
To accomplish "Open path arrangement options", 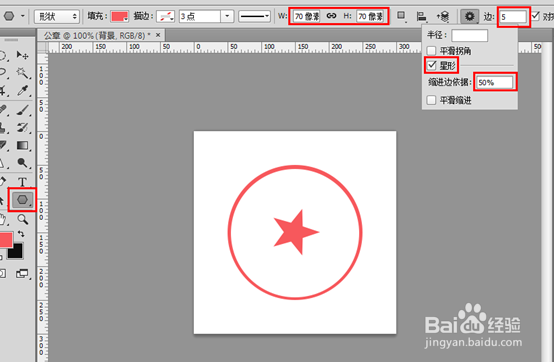I will tap(443, 16).
